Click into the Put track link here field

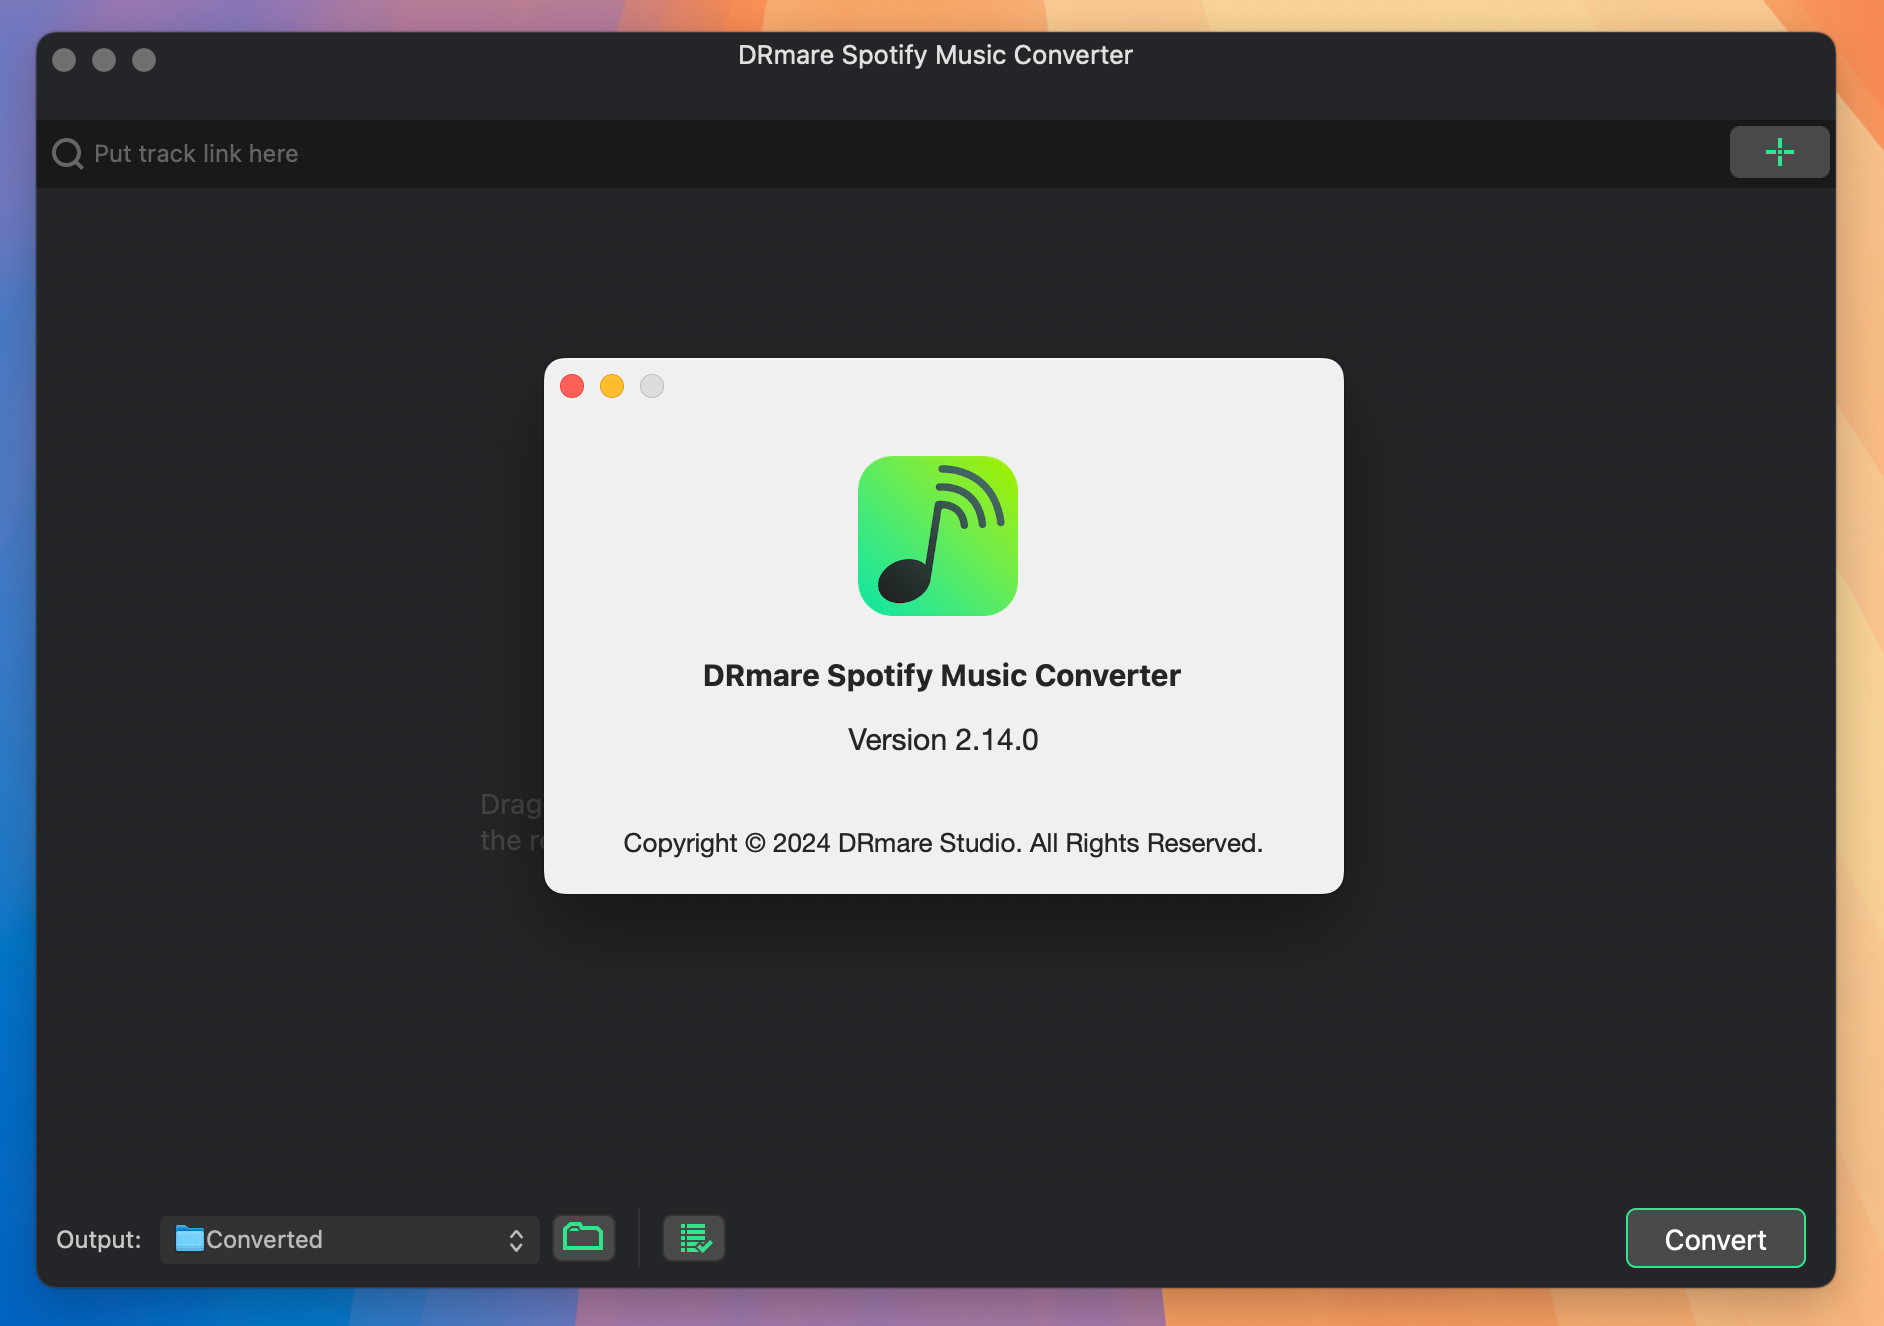(x=880, y=153)
